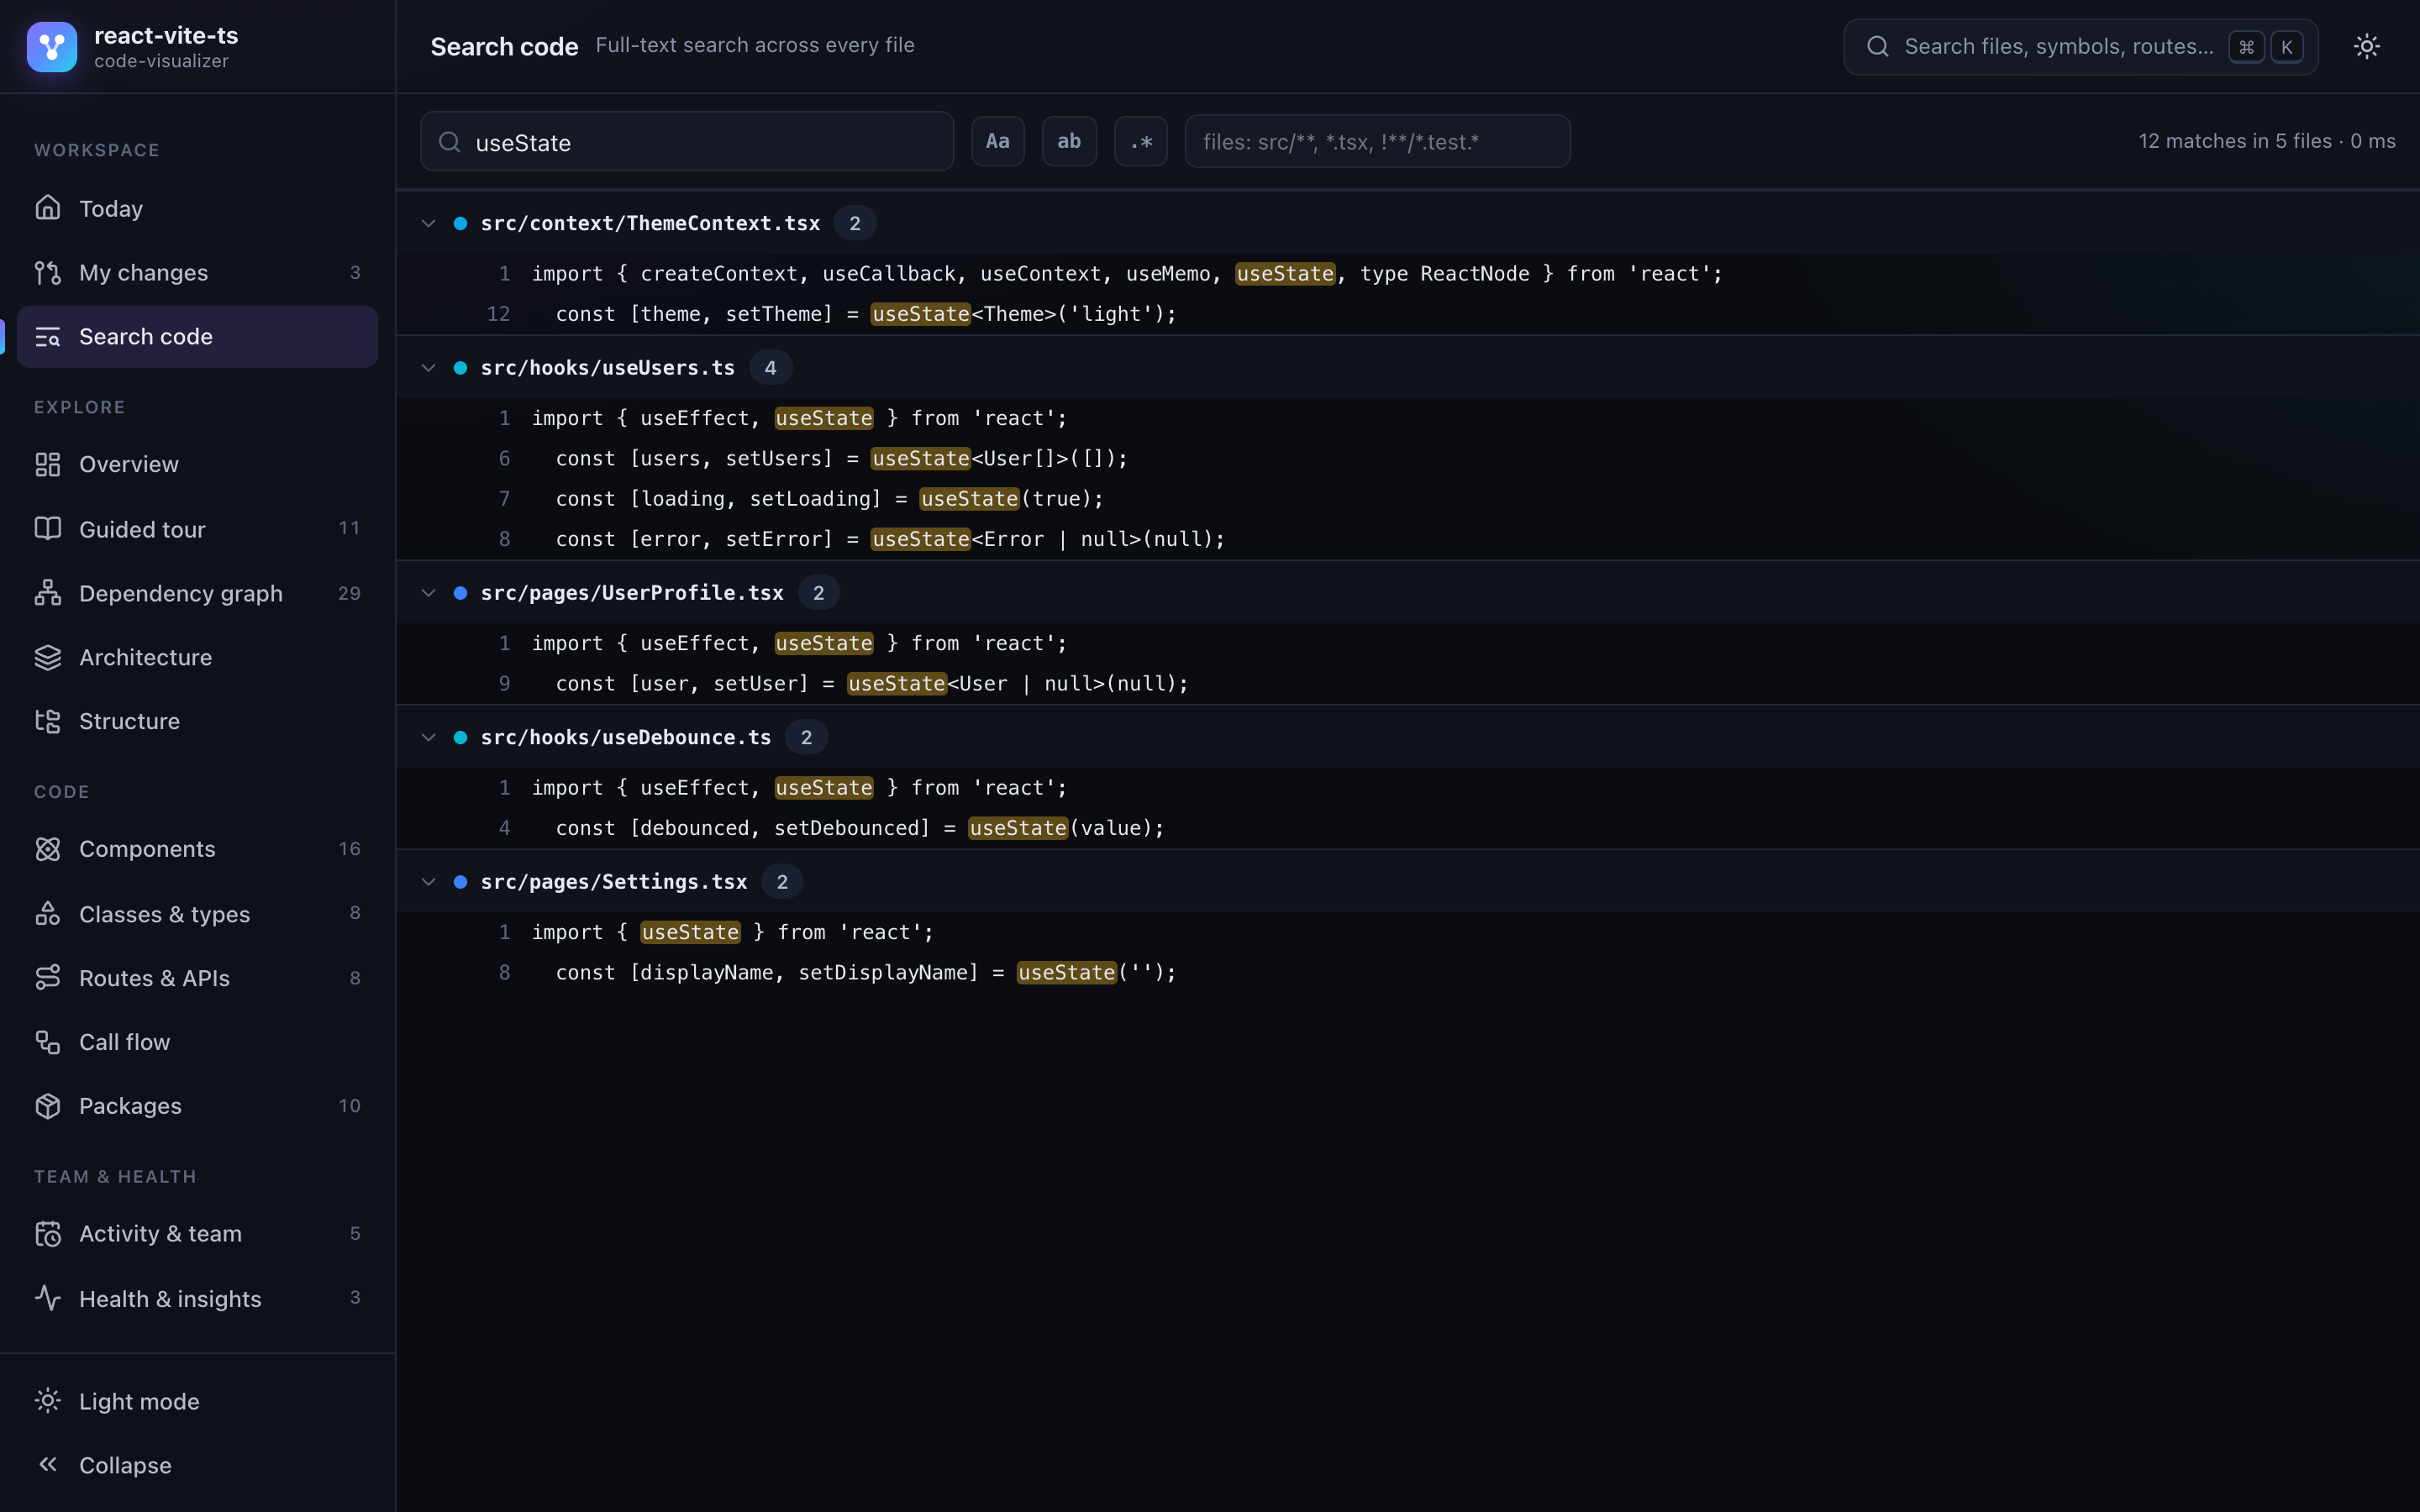This screenshot has width=2420, height=1512.
Task: Open global Search files, symbols, routes box
Action: (x=2080, y=46)
